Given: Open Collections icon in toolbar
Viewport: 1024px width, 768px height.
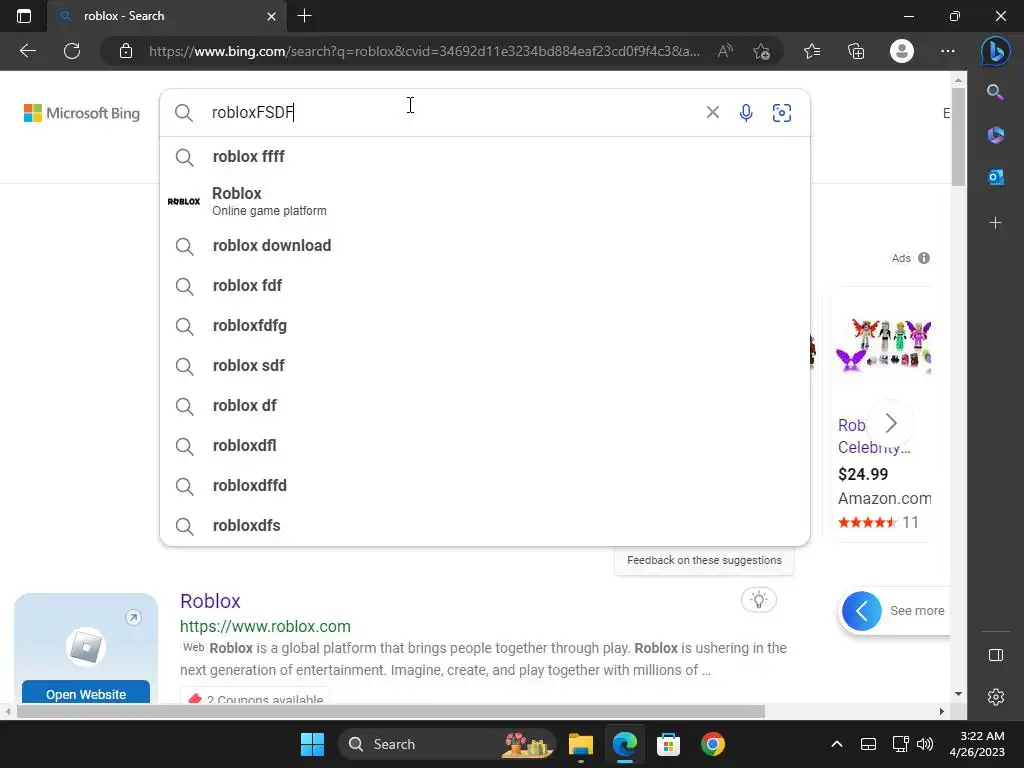Looking at the screenshot, I should 856,51.
